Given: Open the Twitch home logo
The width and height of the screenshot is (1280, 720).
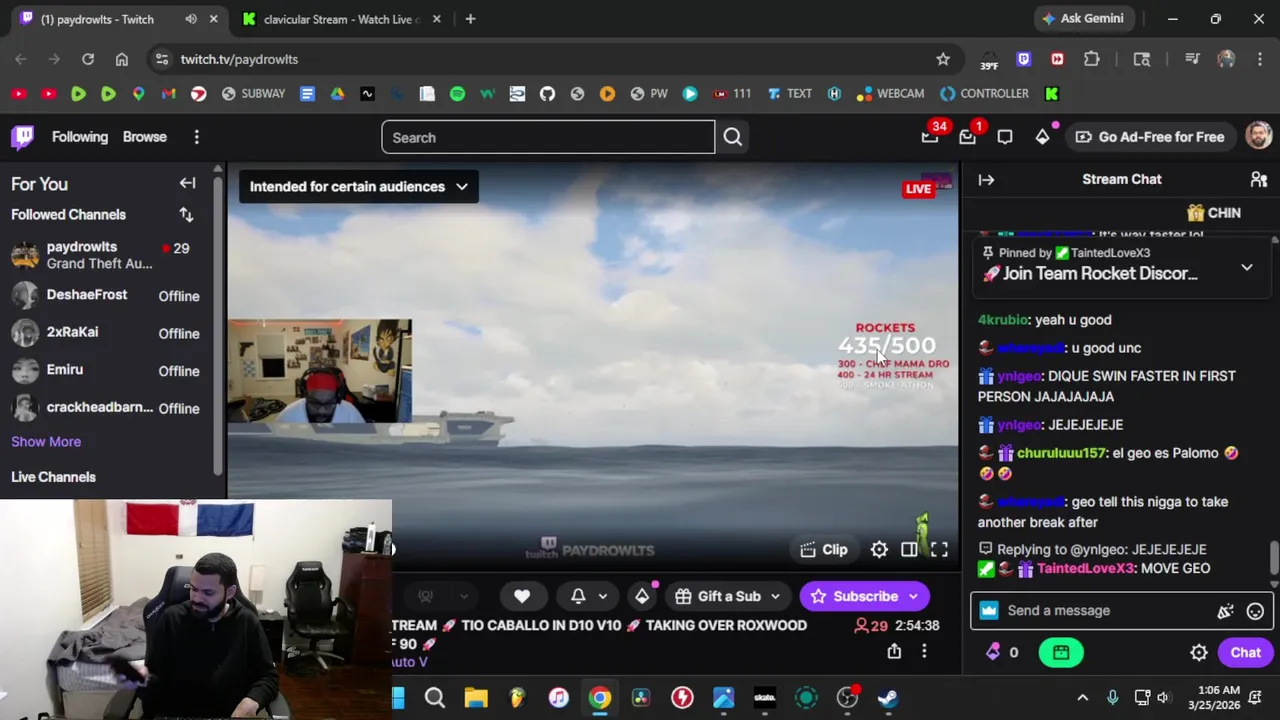Looking at the screenshot, I should coord(22,137).
